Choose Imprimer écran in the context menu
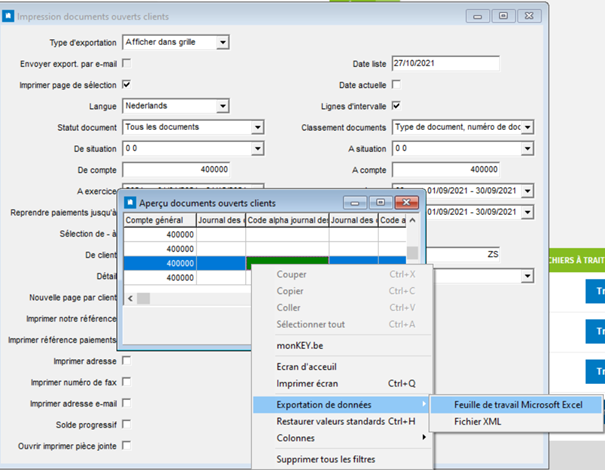This screenshot has width=605, height=470. [x=341, y=383]
